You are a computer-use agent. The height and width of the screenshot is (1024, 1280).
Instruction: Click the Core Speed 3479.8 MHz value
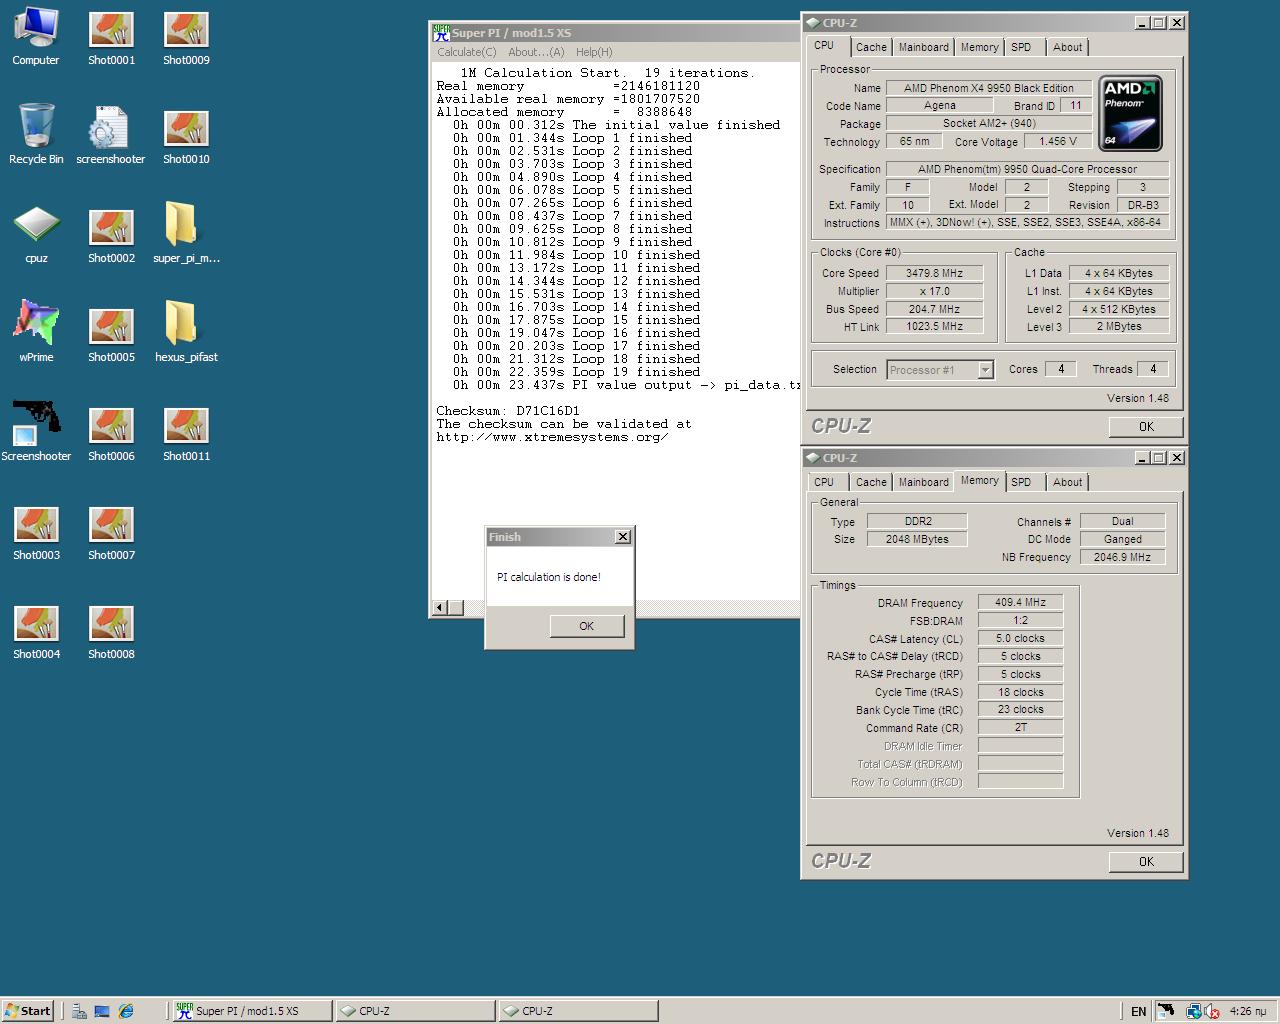[x=935, y=273]
